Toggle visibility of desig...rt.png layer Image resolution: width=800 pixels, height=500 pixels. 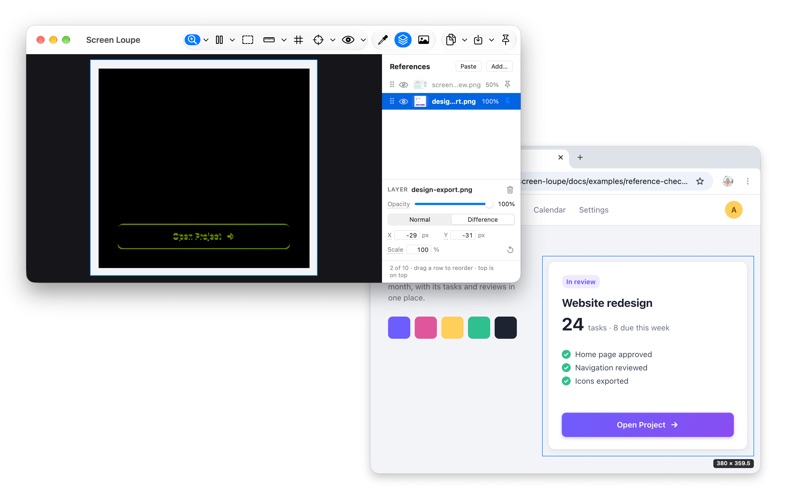404,102
